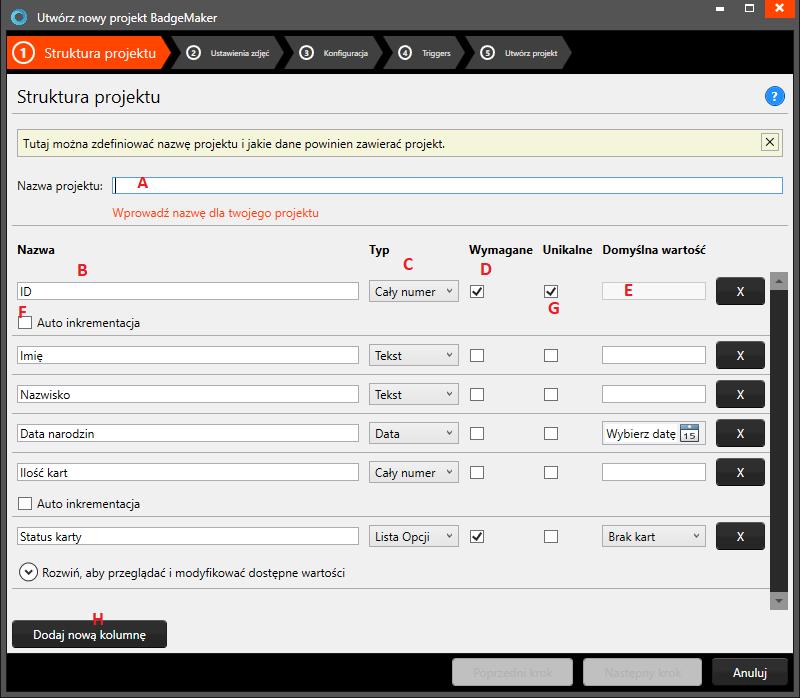Check Unikalne for Status karty row

coord(551,536)
